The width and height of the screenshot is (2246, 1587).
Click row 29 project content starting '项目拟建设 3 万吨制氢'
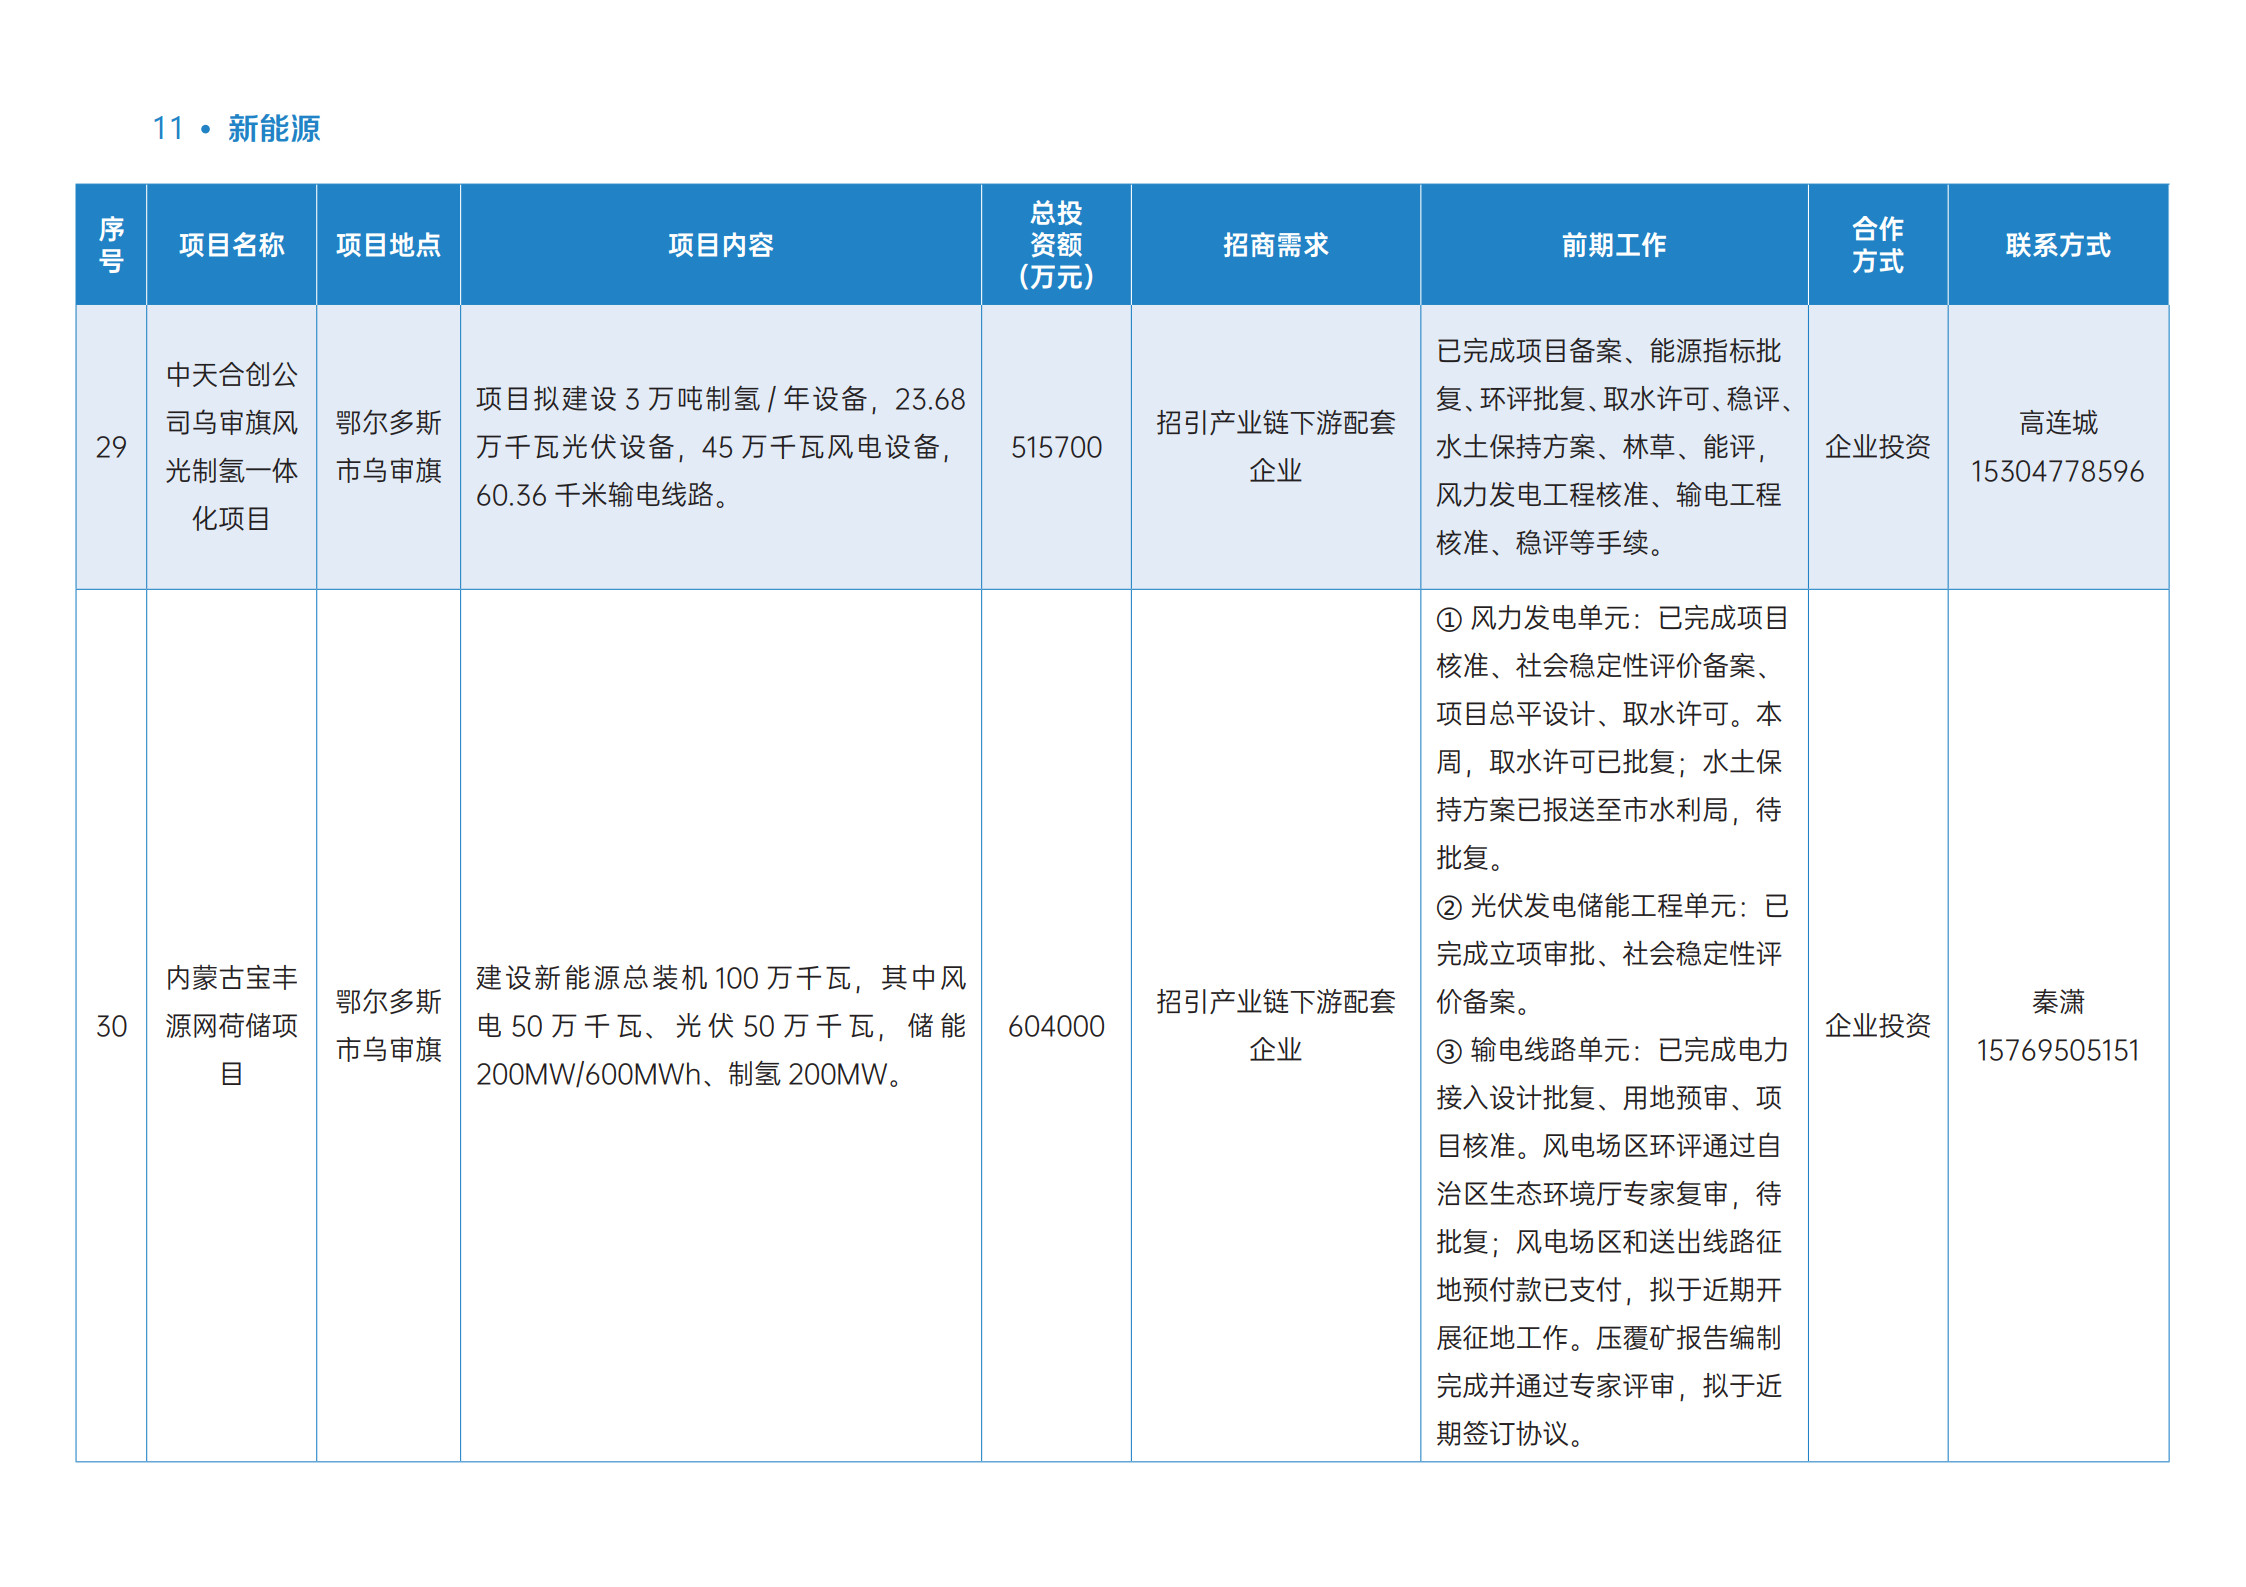point(720,447)
